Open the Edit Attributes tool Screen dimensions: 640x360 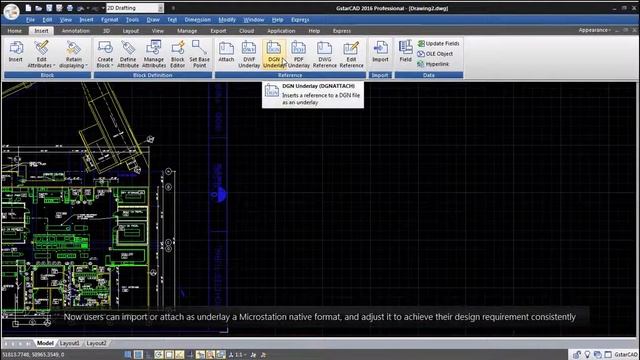pos(41,54)
